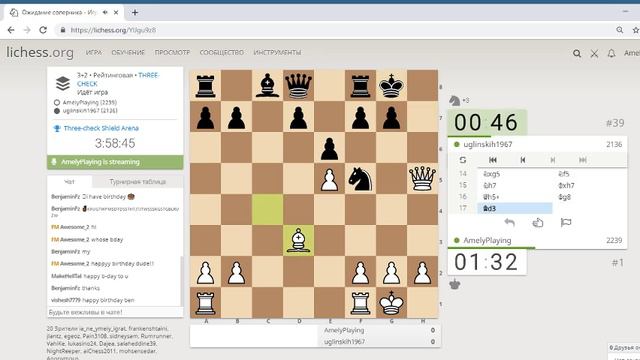Open the ОБУЧЕНИЕ menu
The image size is (640, 360).
(x=128, y=53)
